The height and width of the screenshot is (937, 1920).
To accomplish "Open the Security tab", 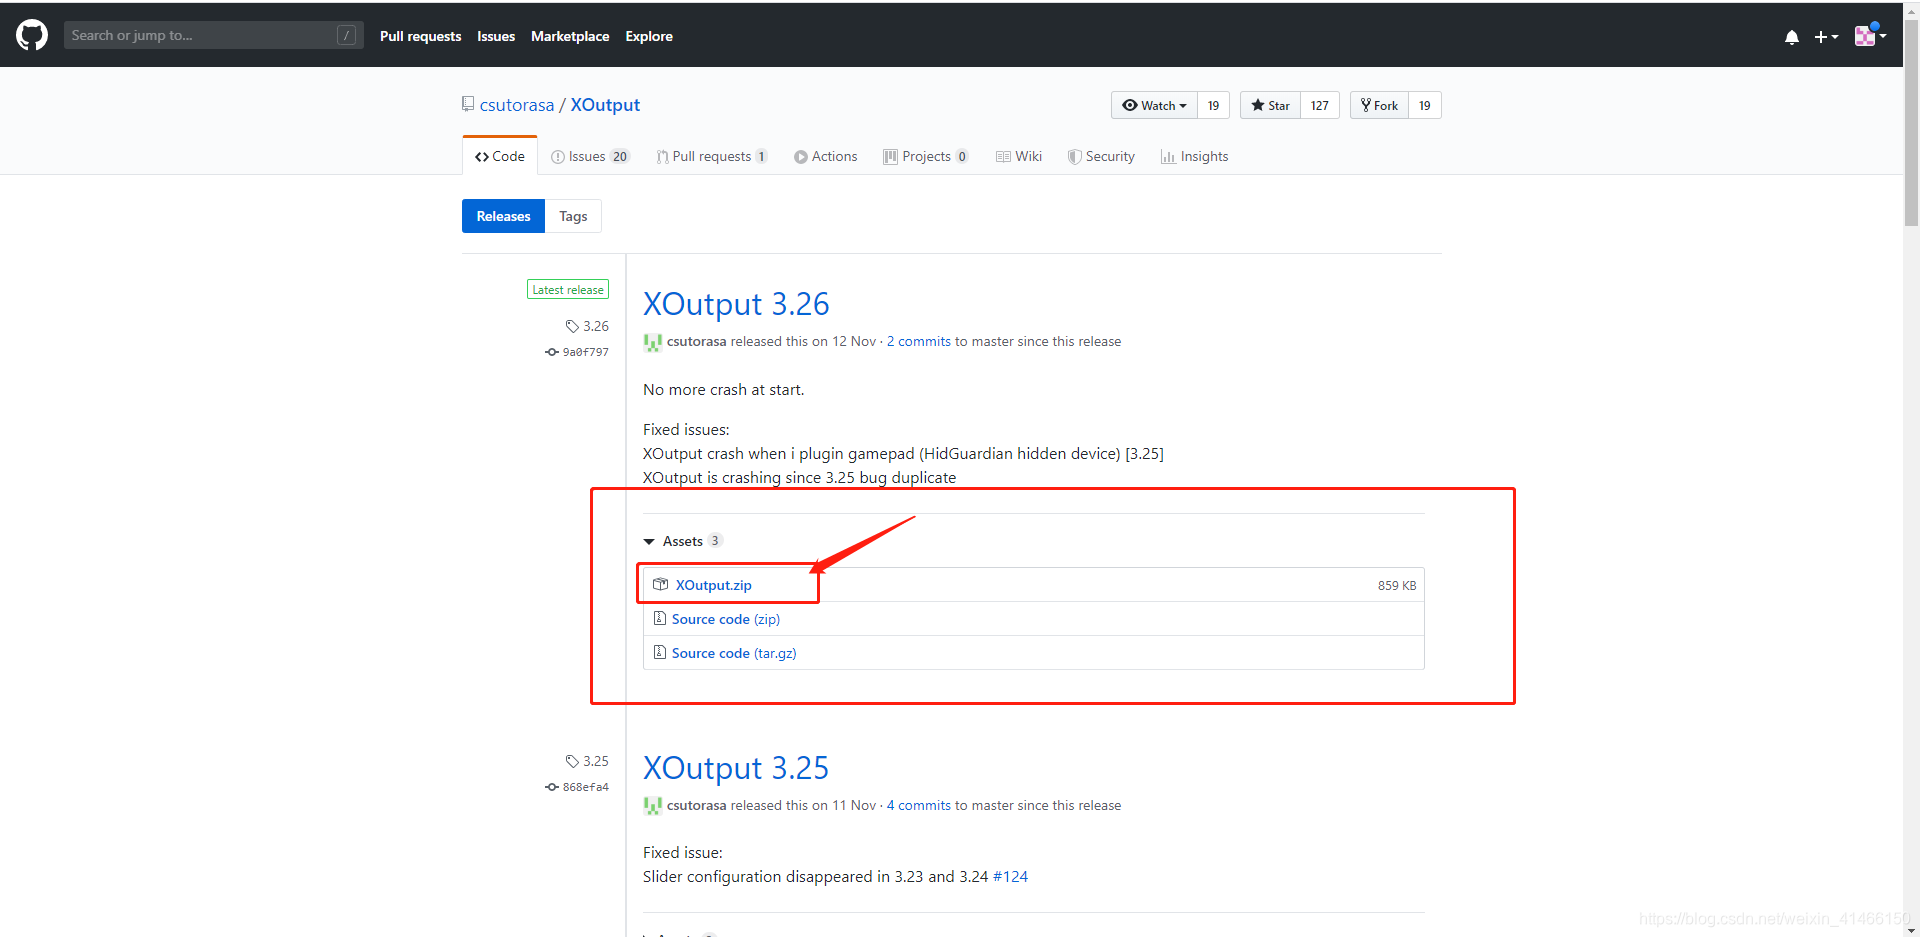I will [x=1101, y=156].
